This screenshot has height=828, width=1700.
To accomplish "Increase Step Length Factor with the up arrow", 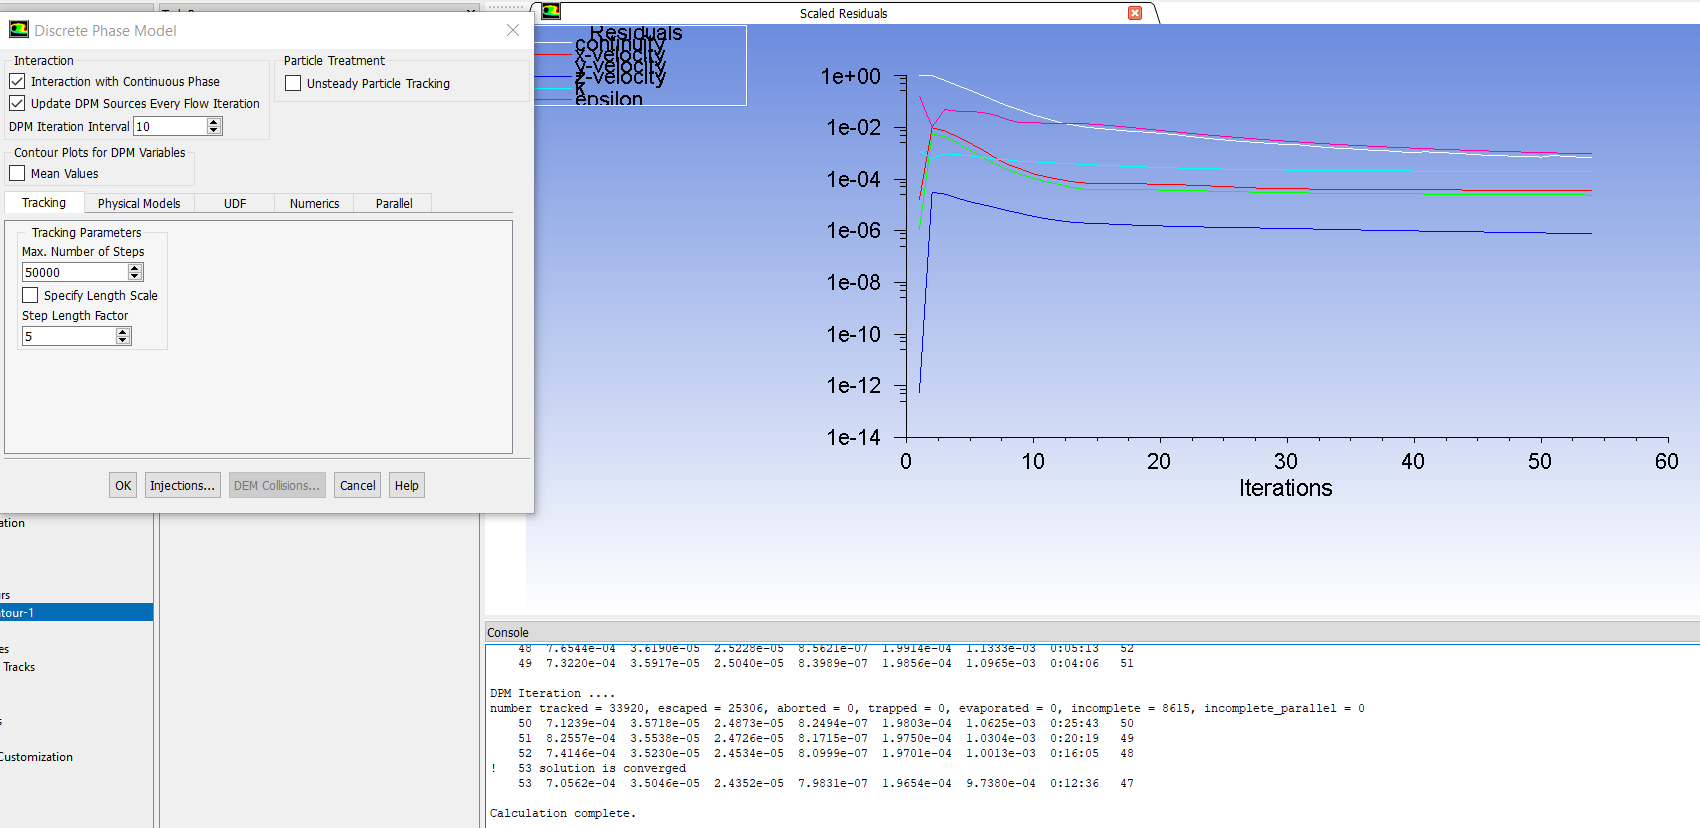I will tap(123, 332).
